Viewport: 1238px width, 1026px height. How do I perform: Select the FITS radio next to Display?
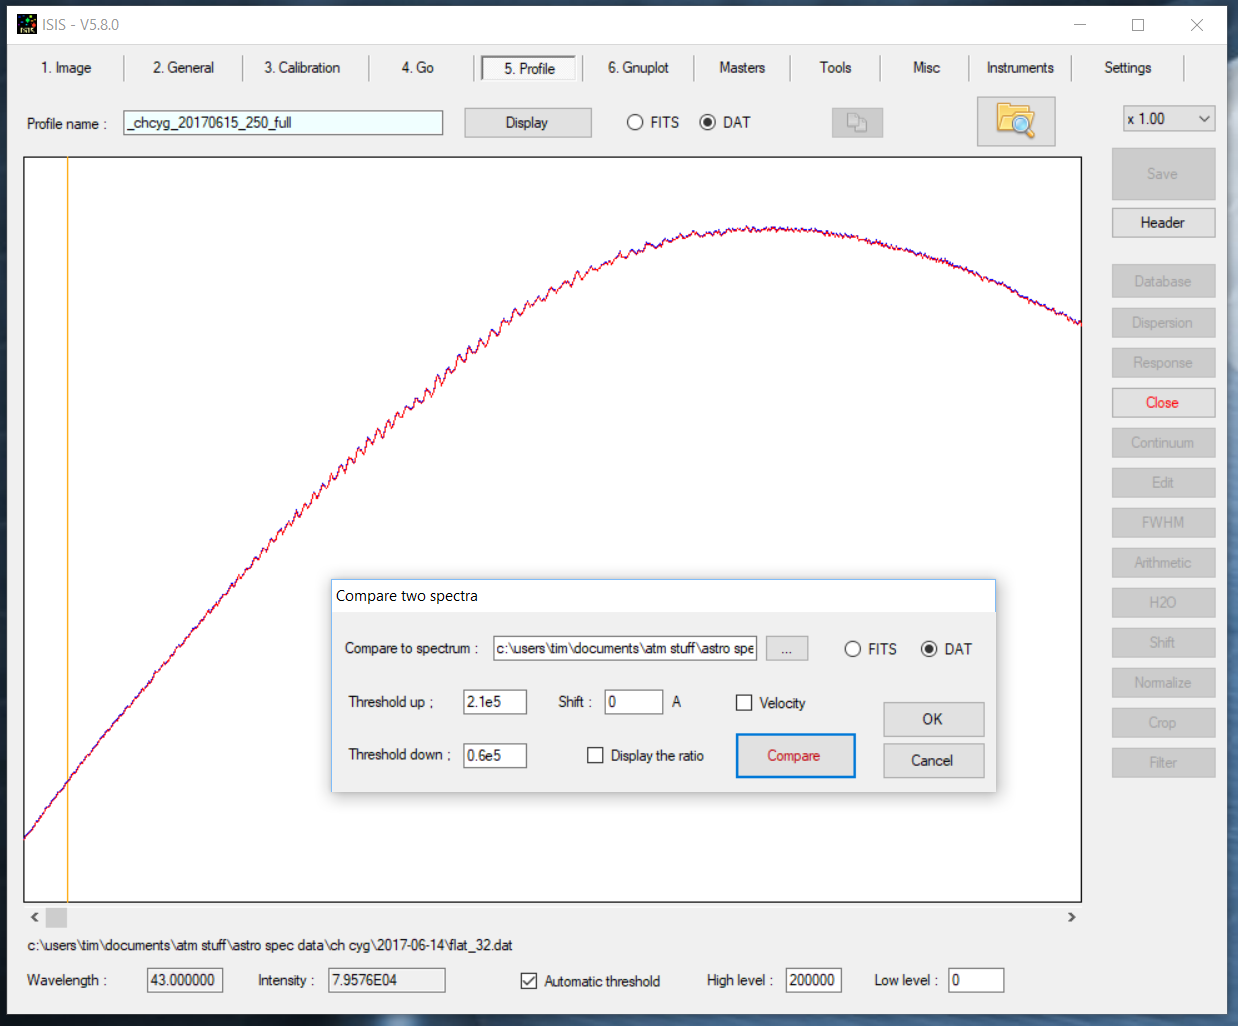[635, 122]
